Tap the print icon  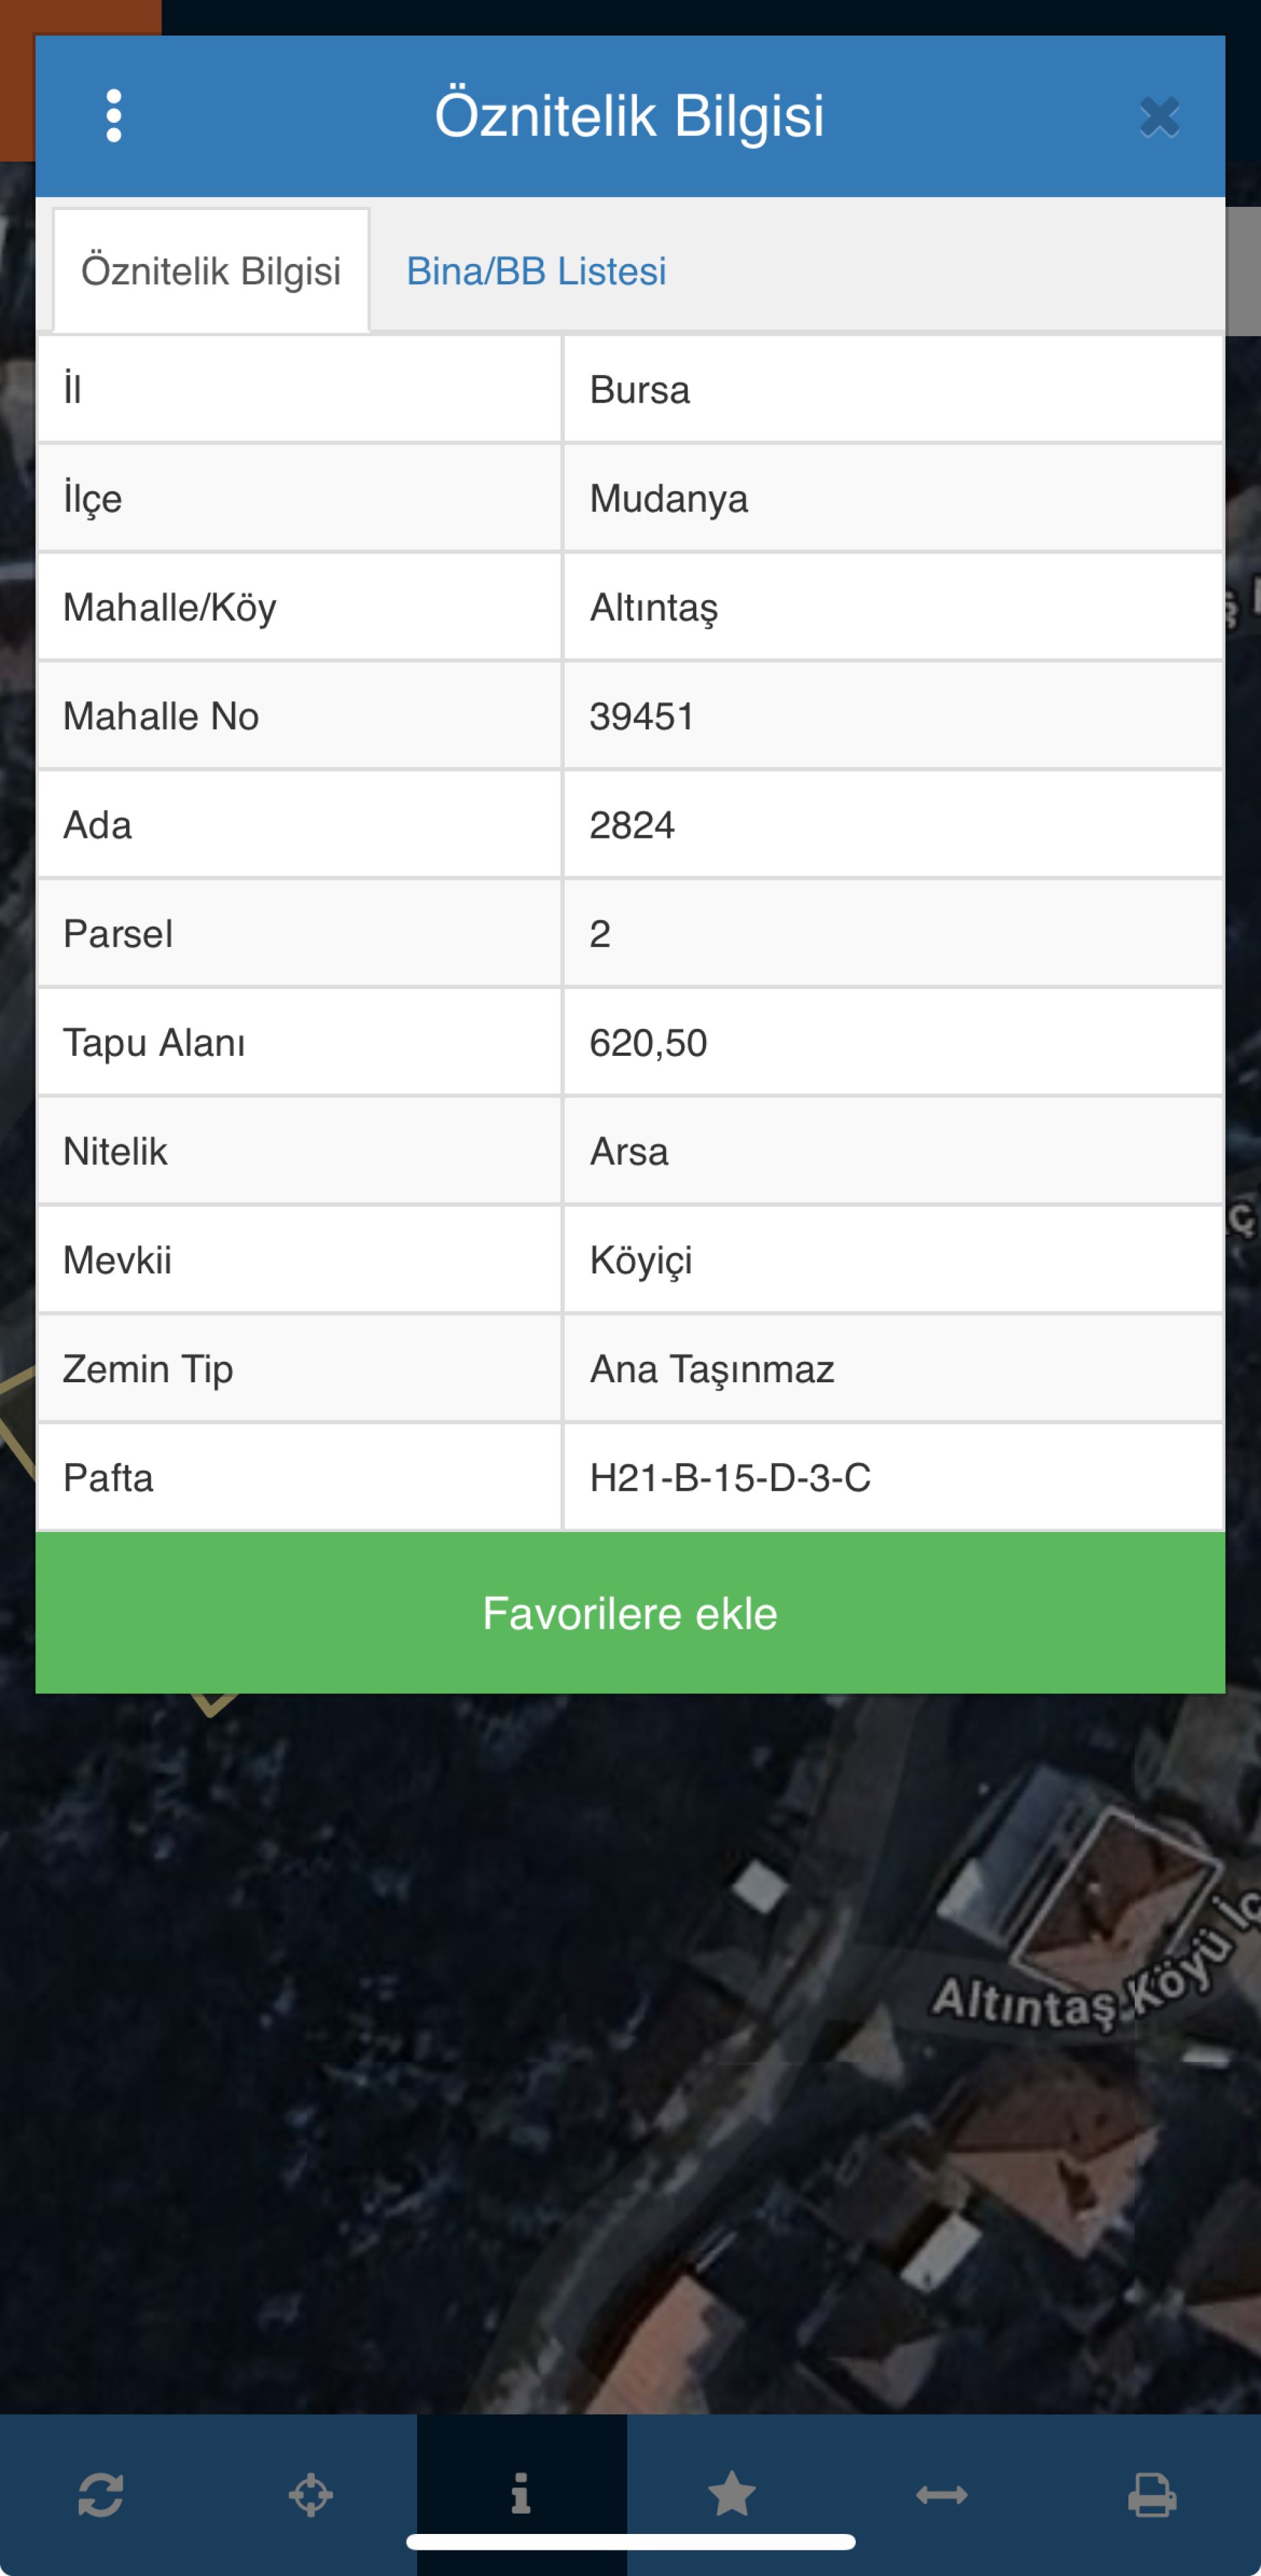[x=1152, y=2495]
